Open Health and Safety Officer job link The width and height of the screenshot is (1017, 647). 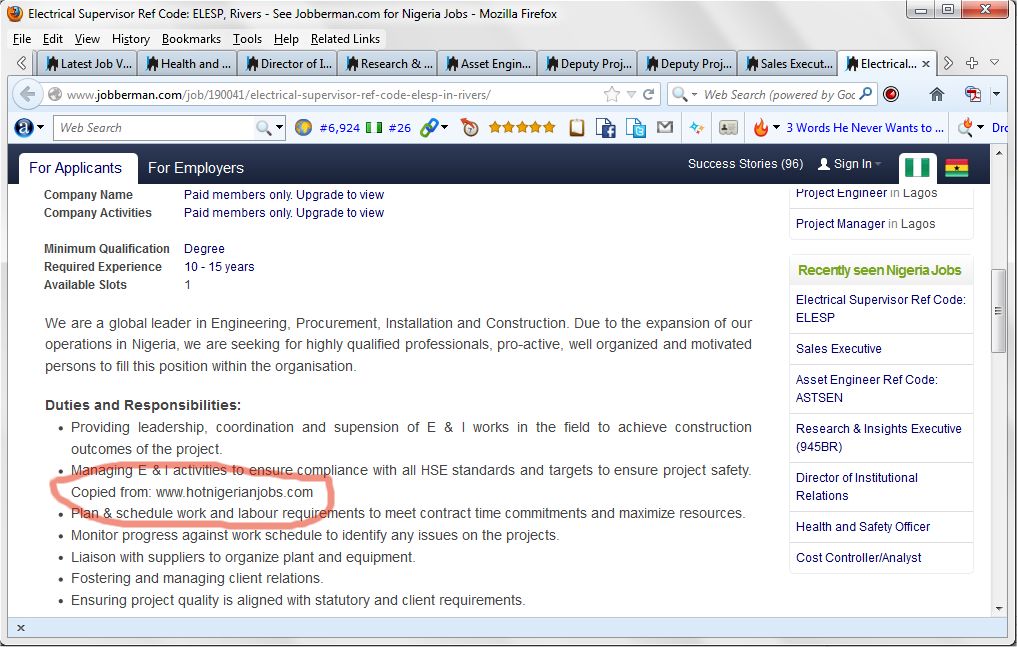click(x=863, y=527)
